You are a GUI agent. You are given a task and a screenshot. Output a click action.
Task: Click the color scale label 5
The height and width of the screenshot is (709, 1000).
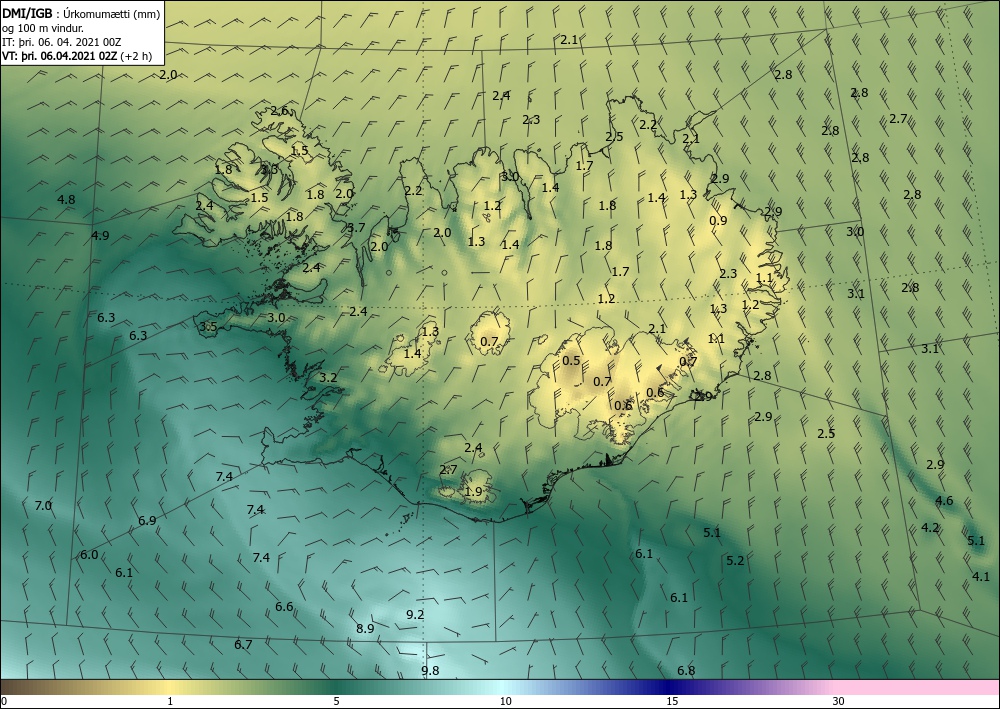[336, 701]
